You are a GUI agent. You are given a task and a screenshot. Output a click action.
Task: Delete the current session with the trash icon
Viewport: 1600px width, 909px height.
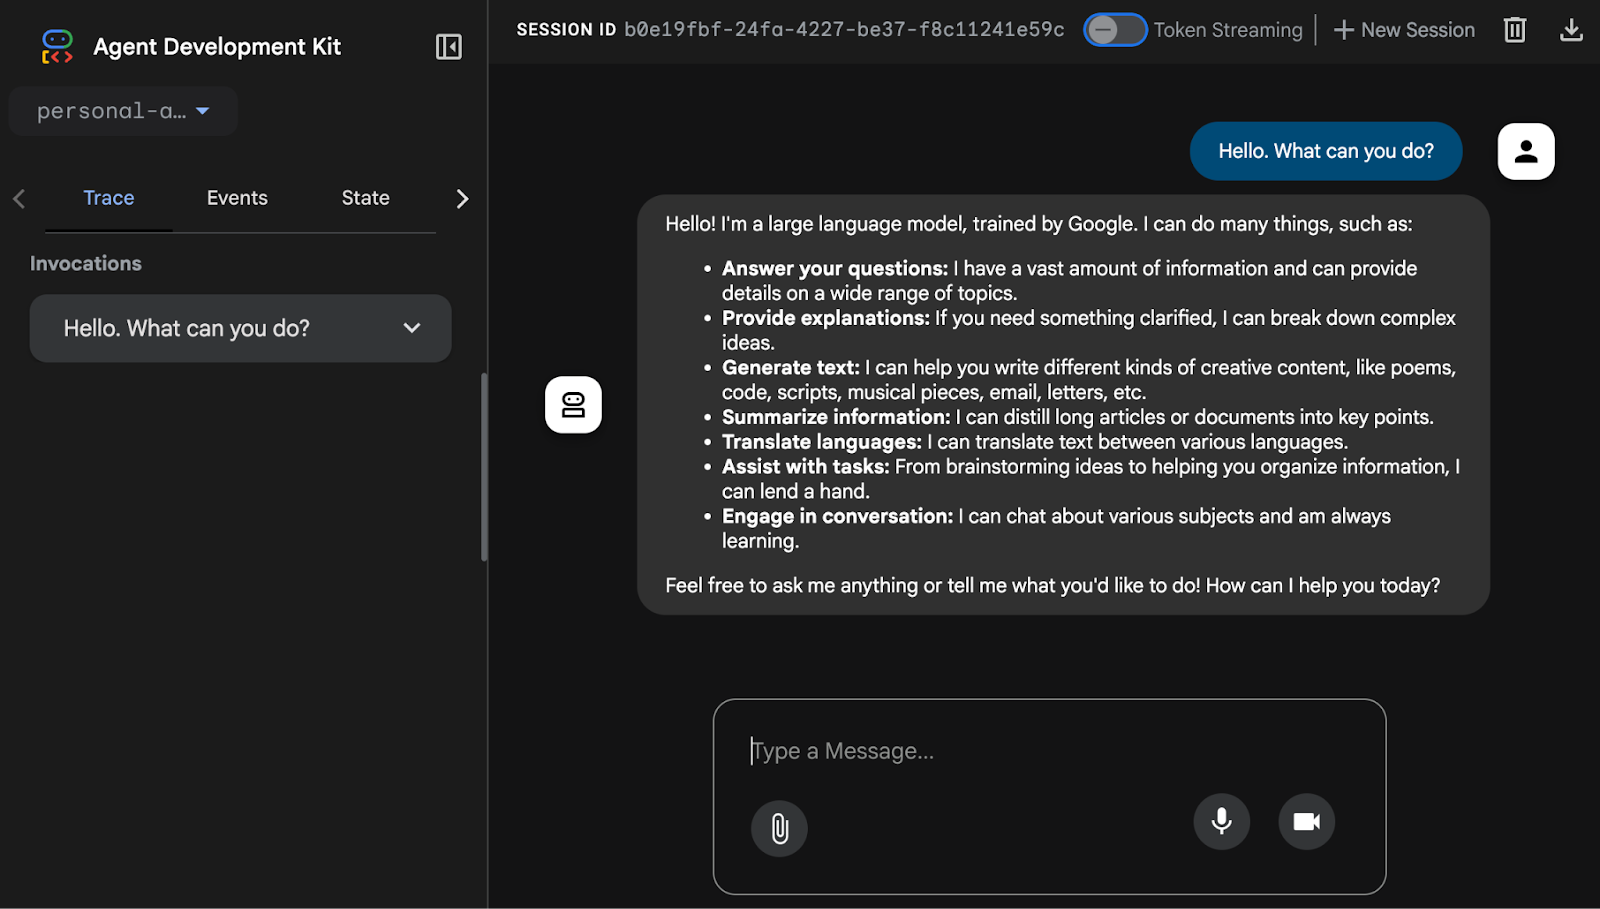(x=1513, y=30)
